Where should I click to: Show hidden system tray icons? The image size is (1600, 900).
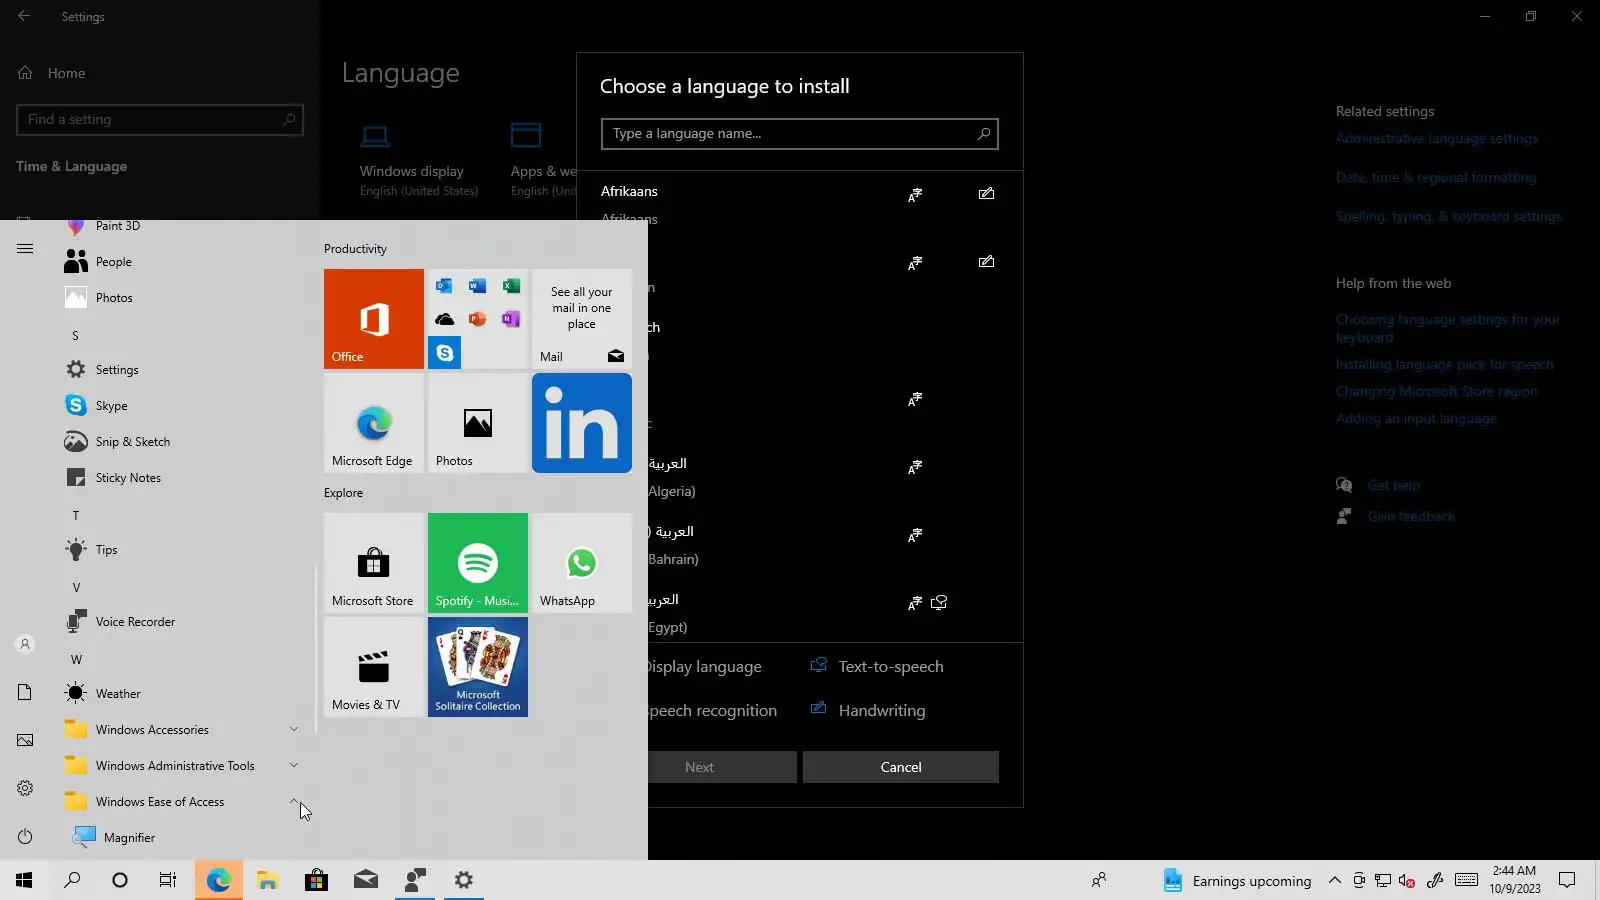point(1334,881)
